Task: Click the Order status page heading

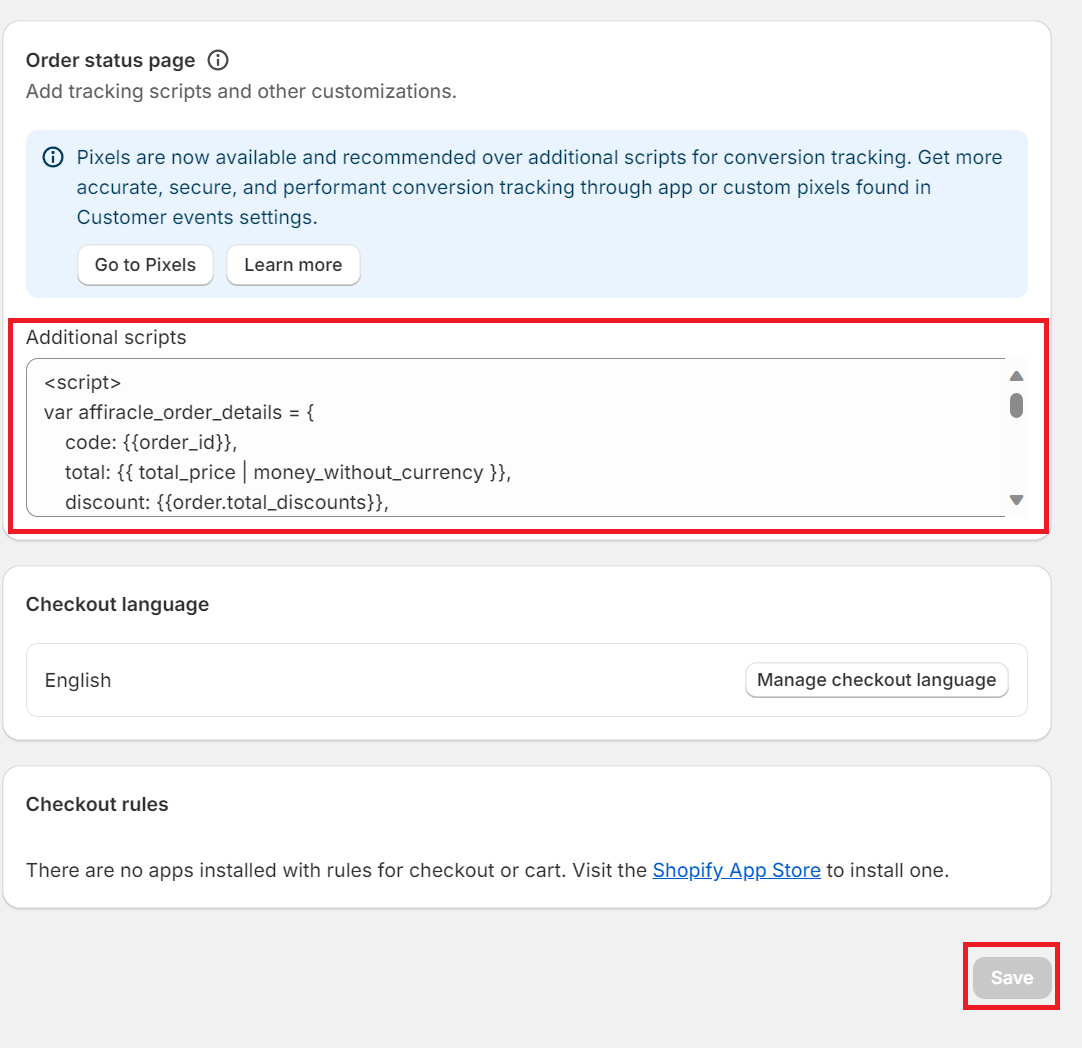Action: tap(110, 60)
